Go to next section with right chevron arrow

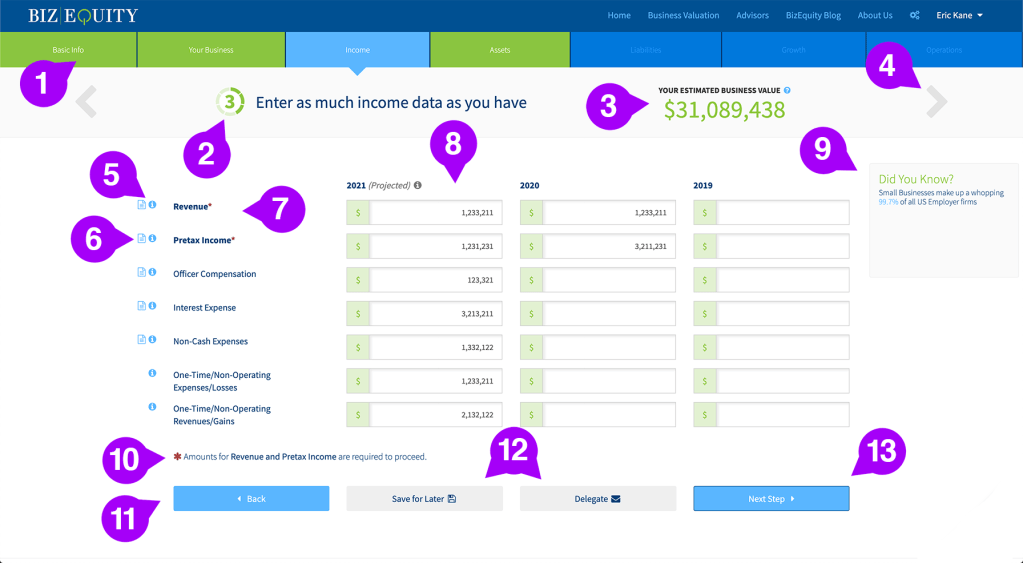pos(937,102)
